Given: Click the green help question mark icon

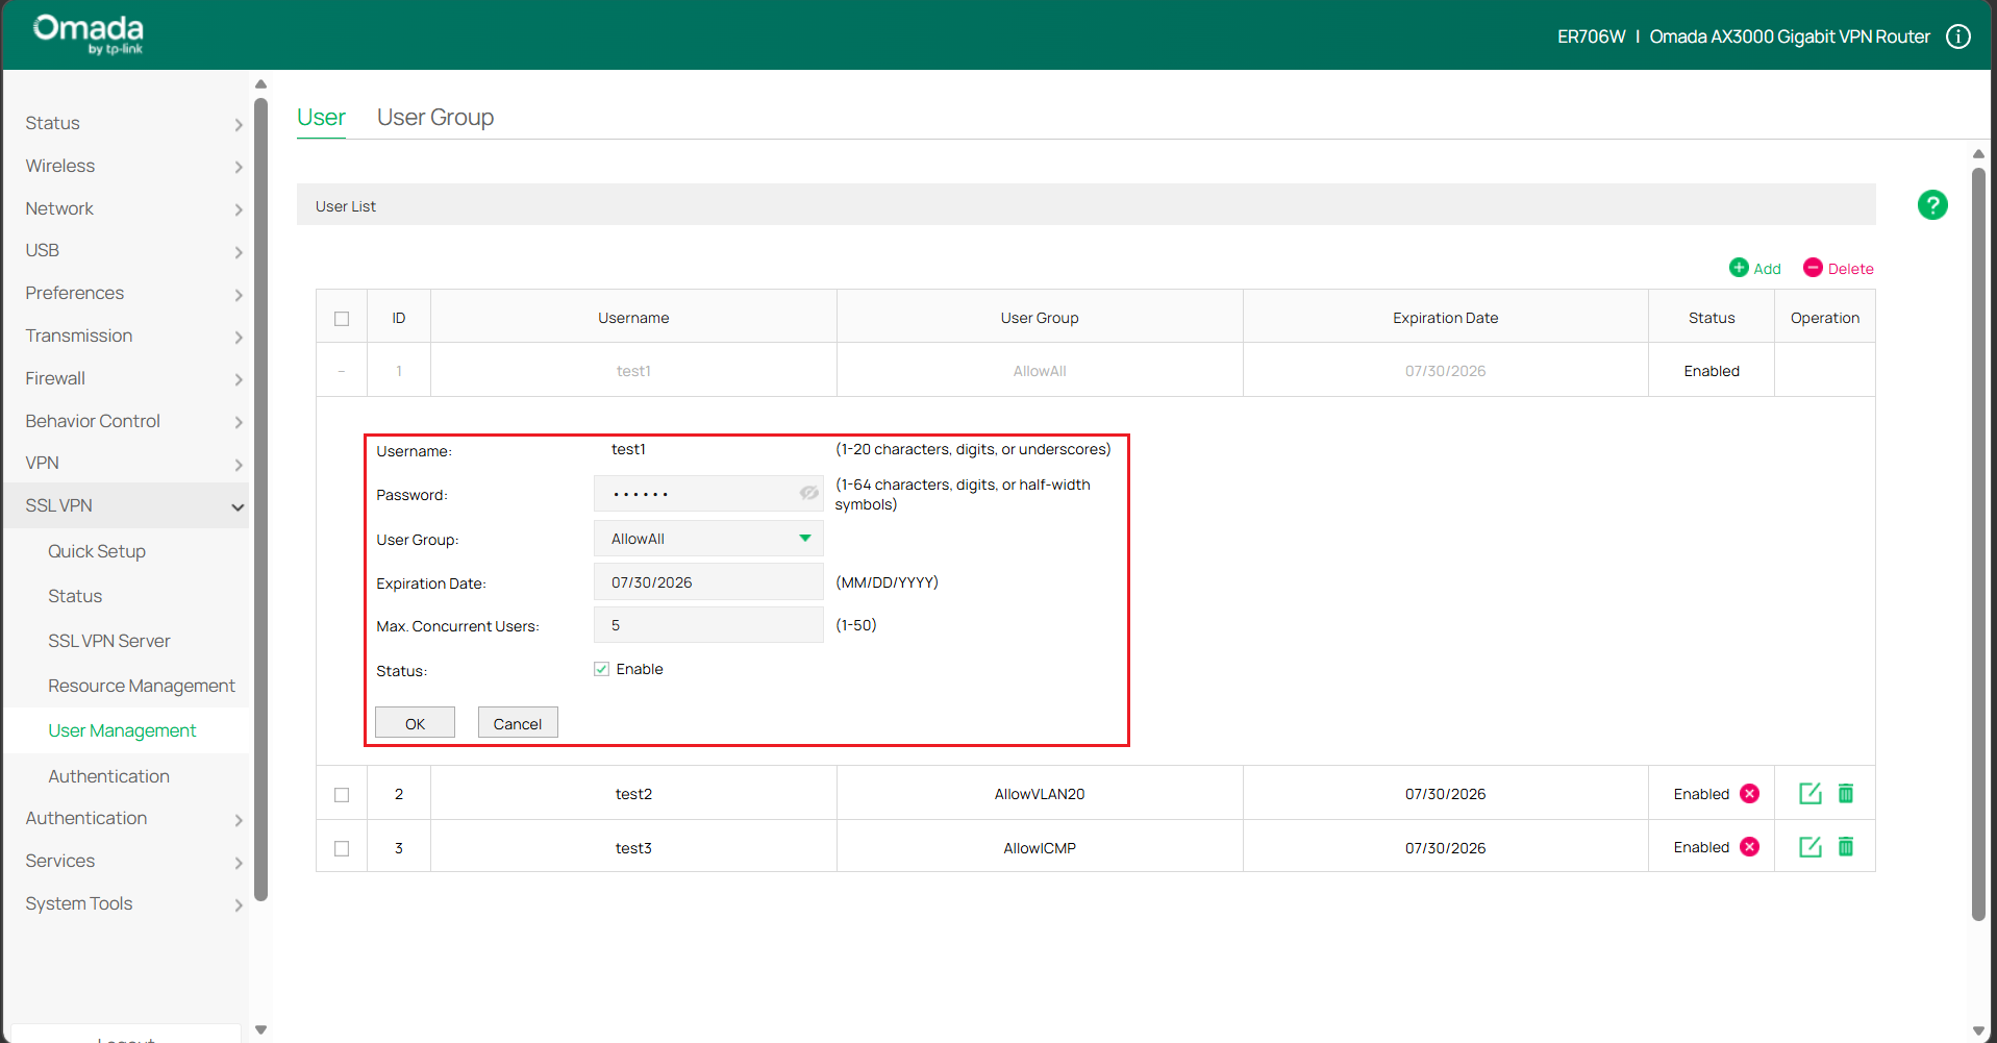Looking at the screenshot, I should [x=1932, y=205].
